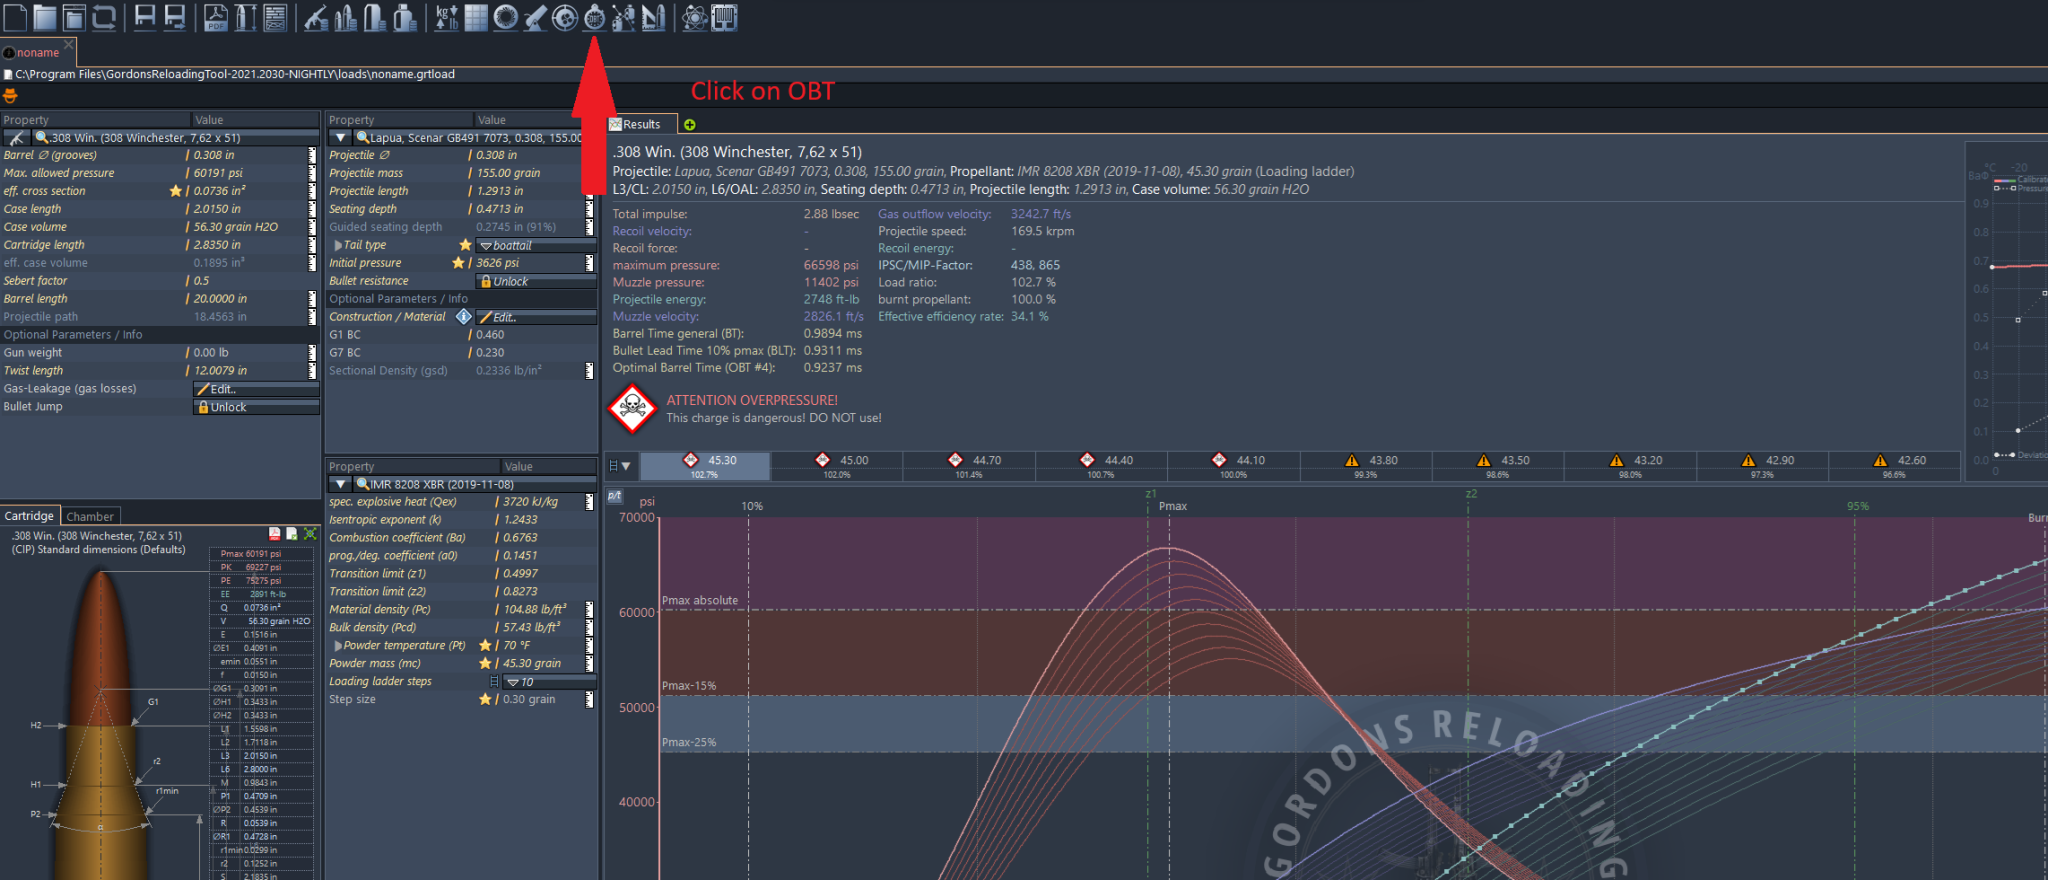Switch to the Cartridge tab
The image size is (2048, 880).
click(x=30, y=516)
